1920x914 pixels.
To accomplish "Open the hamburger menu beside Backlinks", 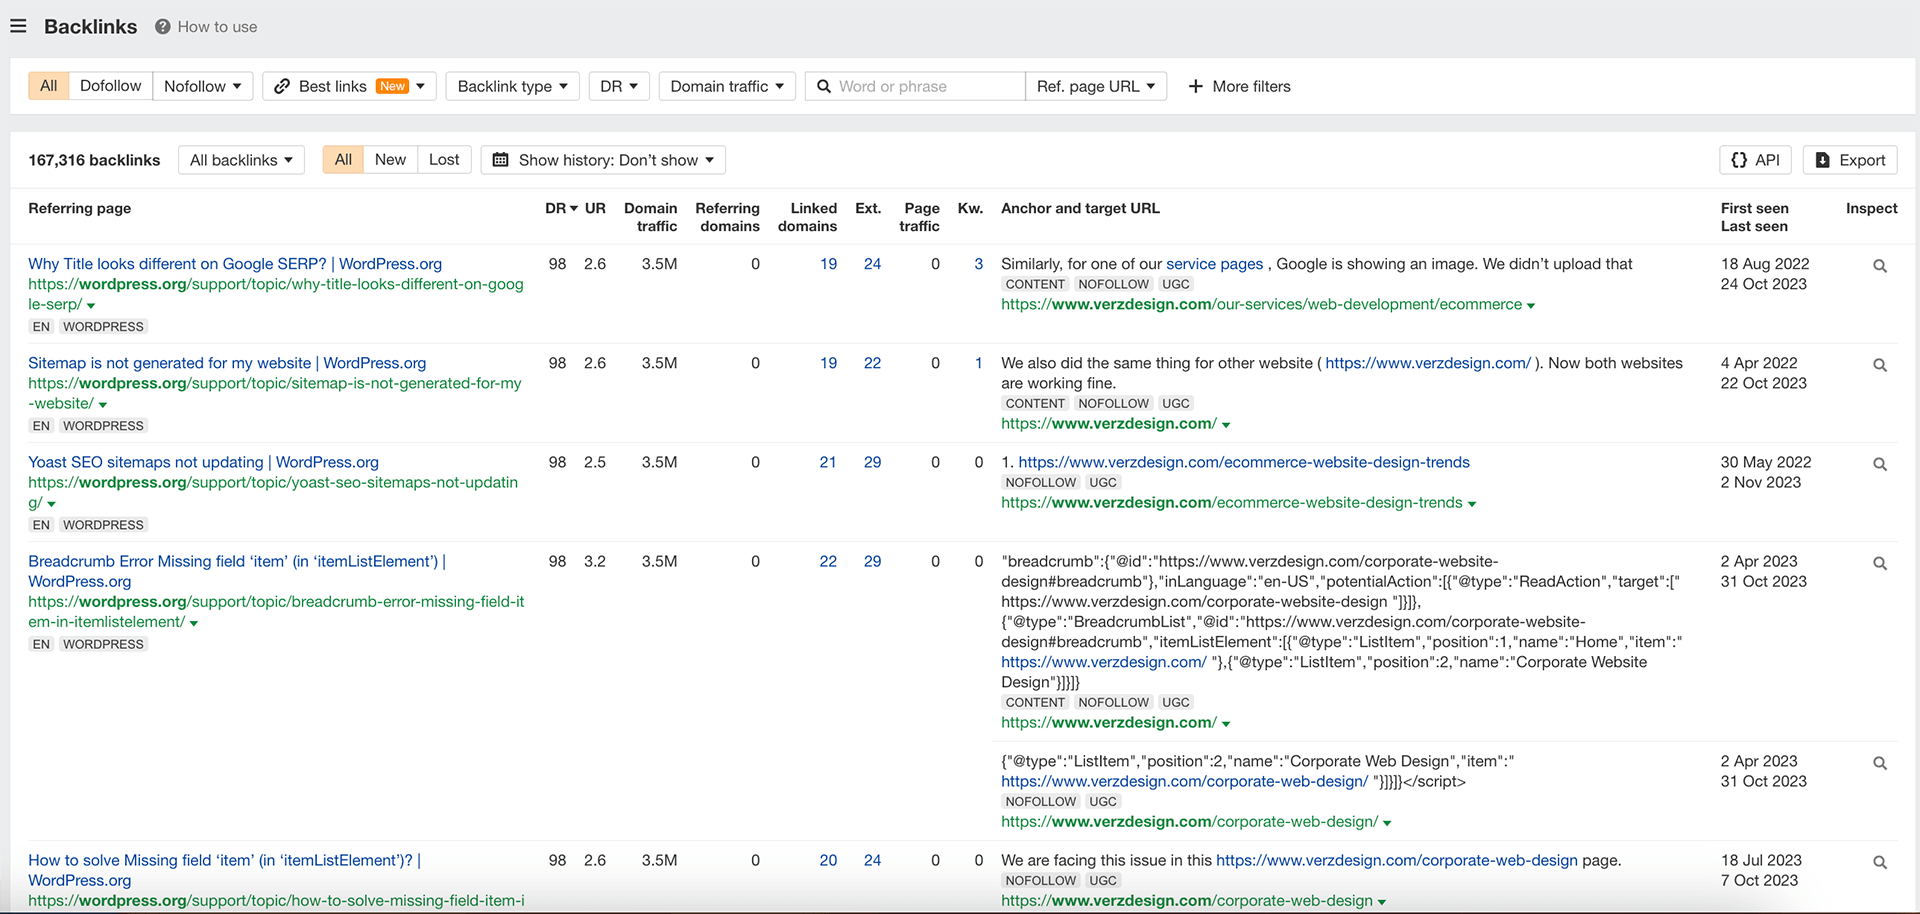I will (x=18, y=26).
